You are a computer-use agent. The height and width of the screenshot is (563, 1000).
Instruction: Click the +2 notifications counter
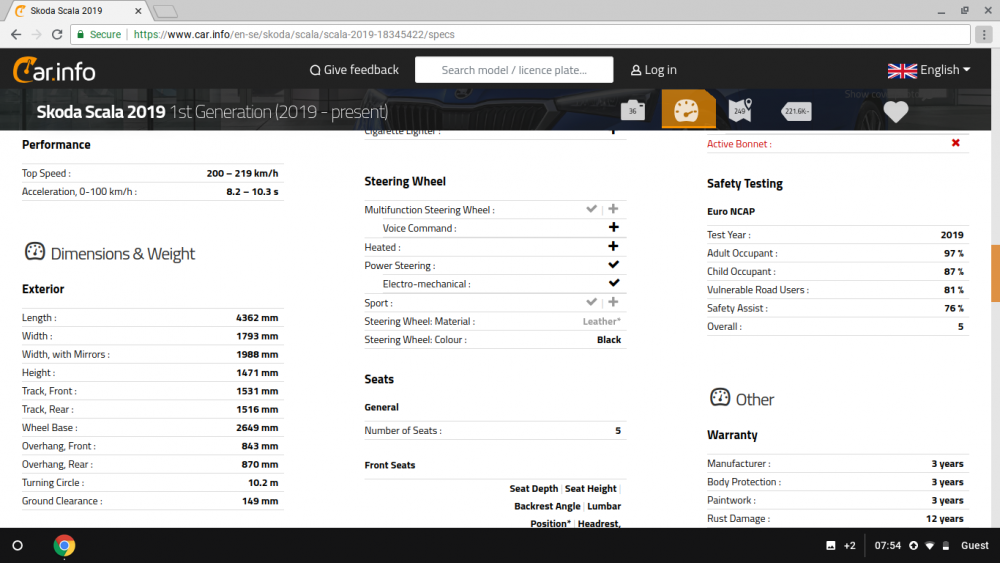click(x=849, y=546)
